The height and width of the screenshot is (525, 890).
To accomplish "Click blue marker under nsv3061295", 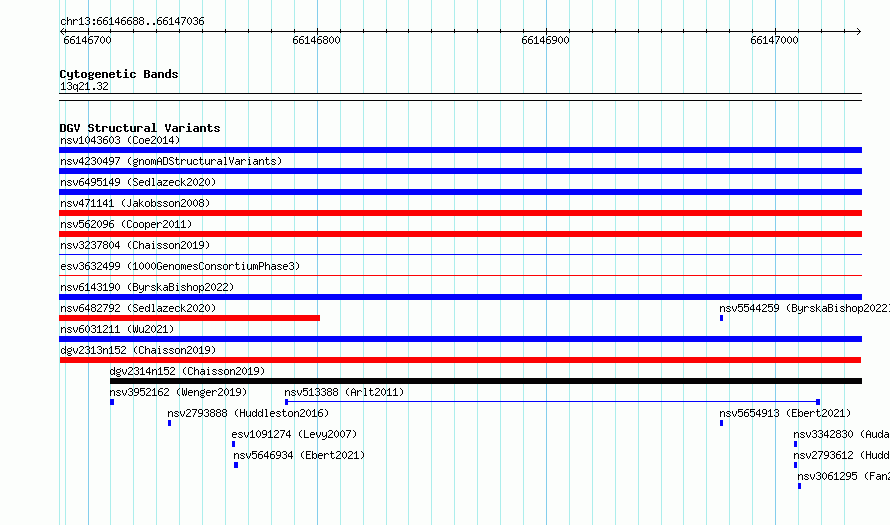I will point(799,486).
